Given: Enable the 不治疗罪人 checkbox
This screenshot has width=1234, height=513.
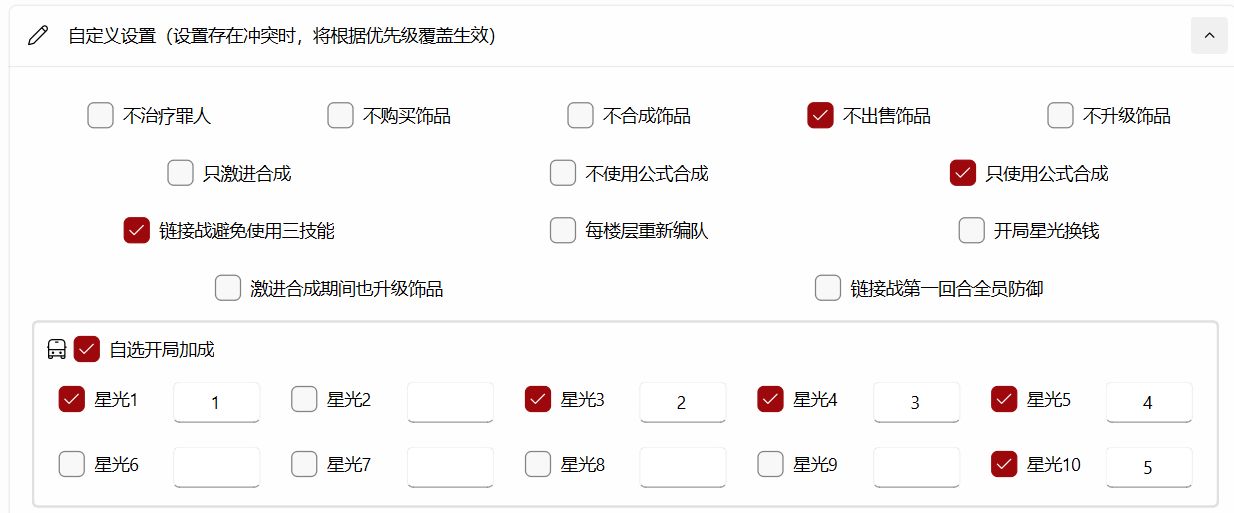Looking at the screenshot, I should click(100, 116).
